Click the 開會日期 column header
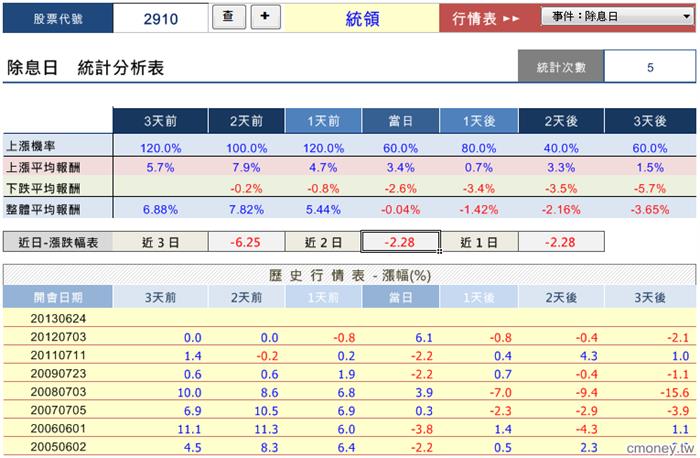The width and height of the screenshot is (700, 458). tap(58, 297)
